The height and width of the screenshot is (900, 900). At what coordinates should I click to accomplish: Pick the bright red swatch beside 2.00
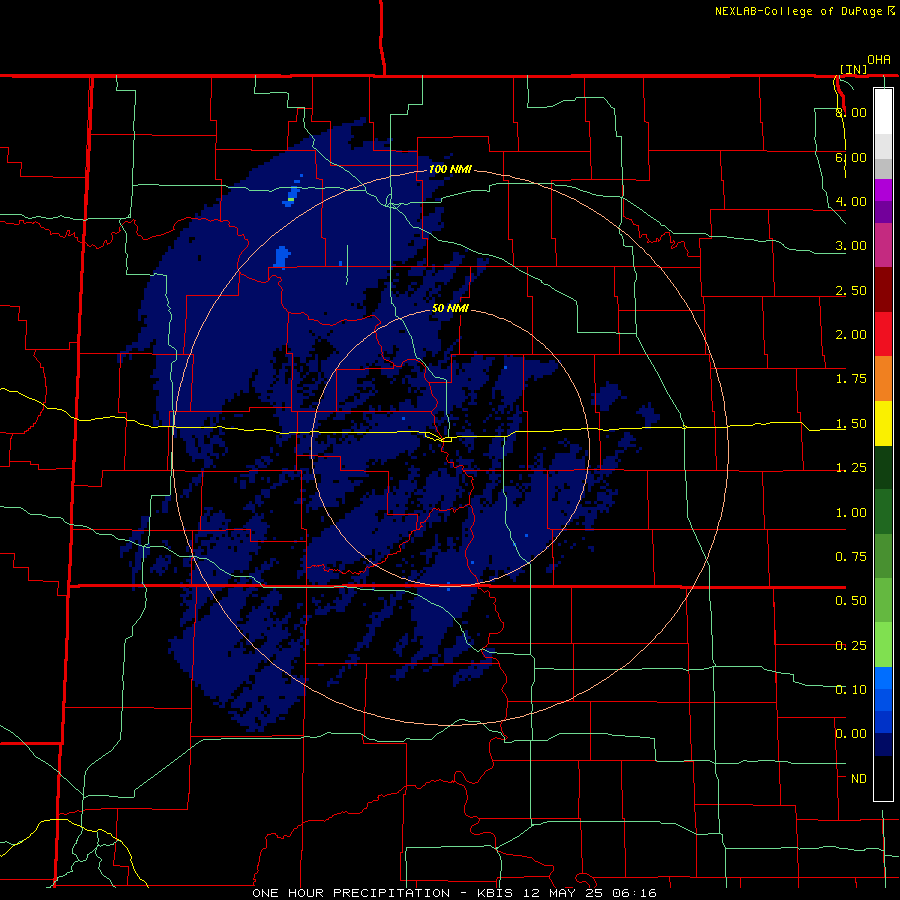[x=883, y=334]
